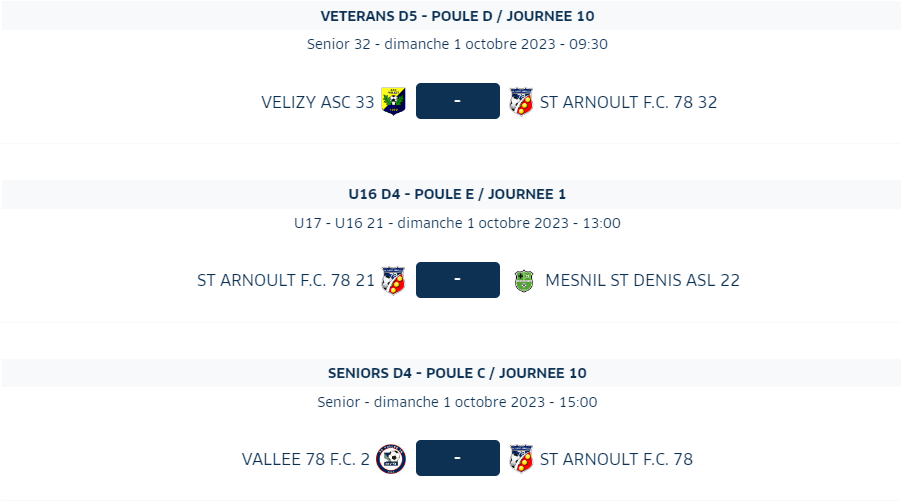Screen dimensions: 901x501
Task: Click St Arnoult crest in Veterans match
Action: click(x=521, y=102)
